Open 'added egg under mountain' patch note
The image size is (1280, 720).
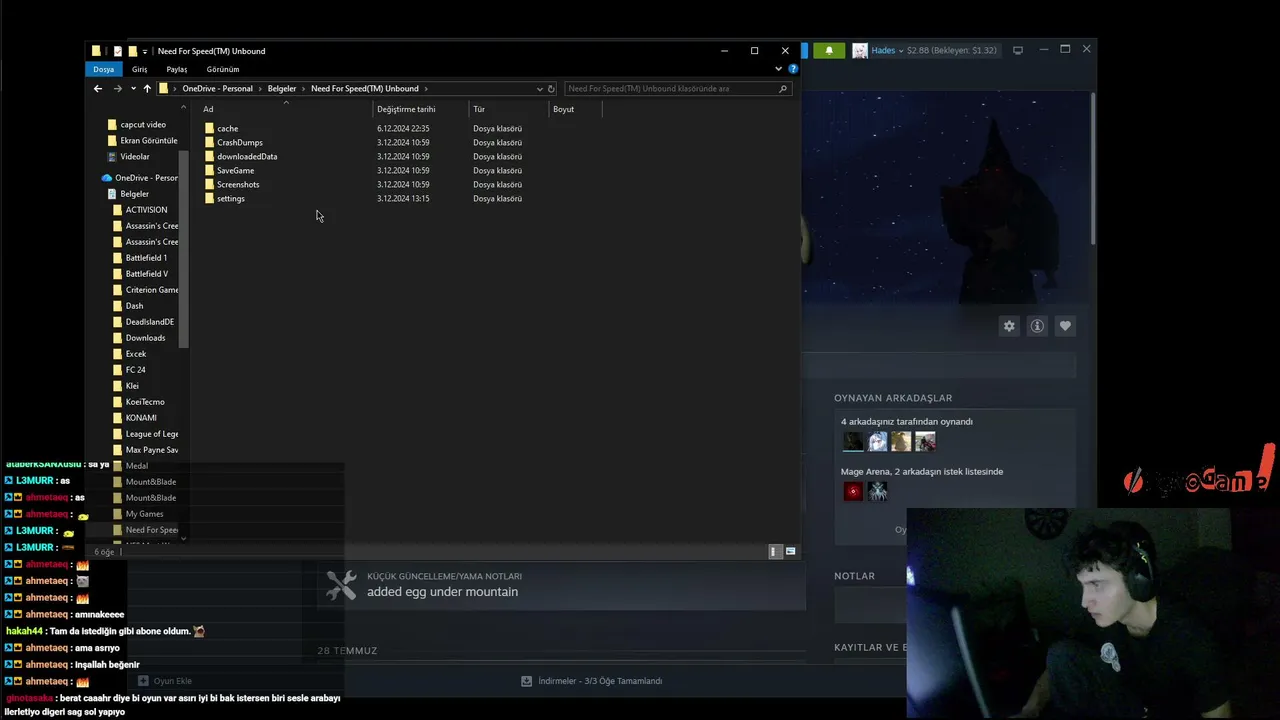coord(442,592)
